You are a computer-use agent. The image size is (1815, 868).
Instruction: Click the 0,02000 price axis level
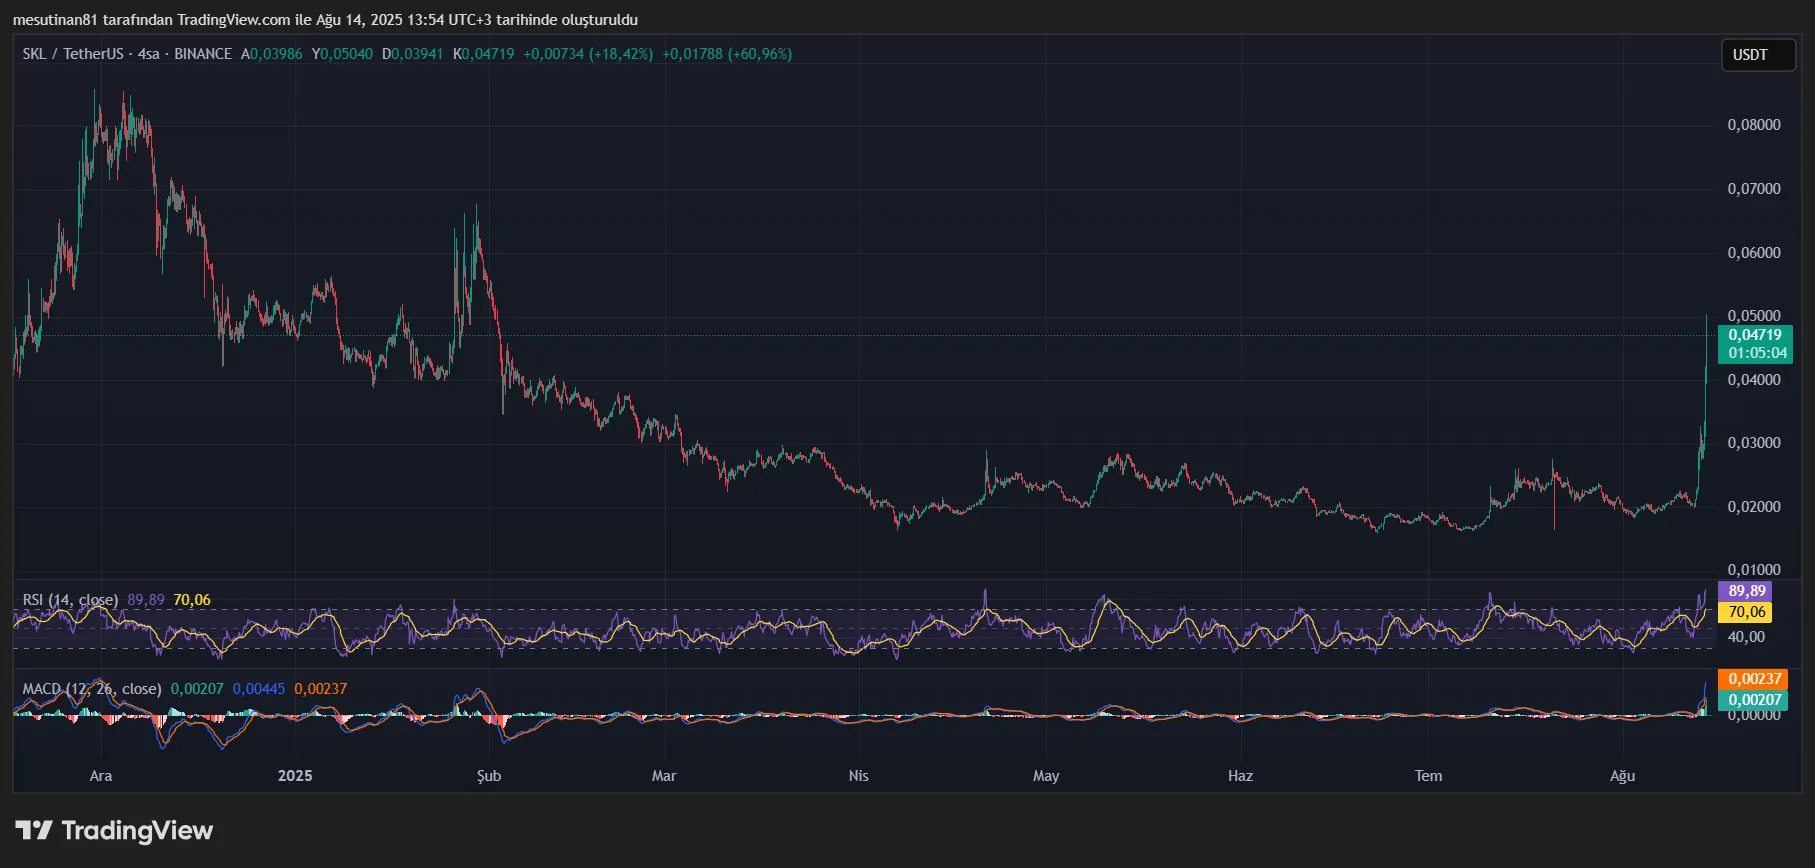pyautogui.click(x=1754, y=507)
